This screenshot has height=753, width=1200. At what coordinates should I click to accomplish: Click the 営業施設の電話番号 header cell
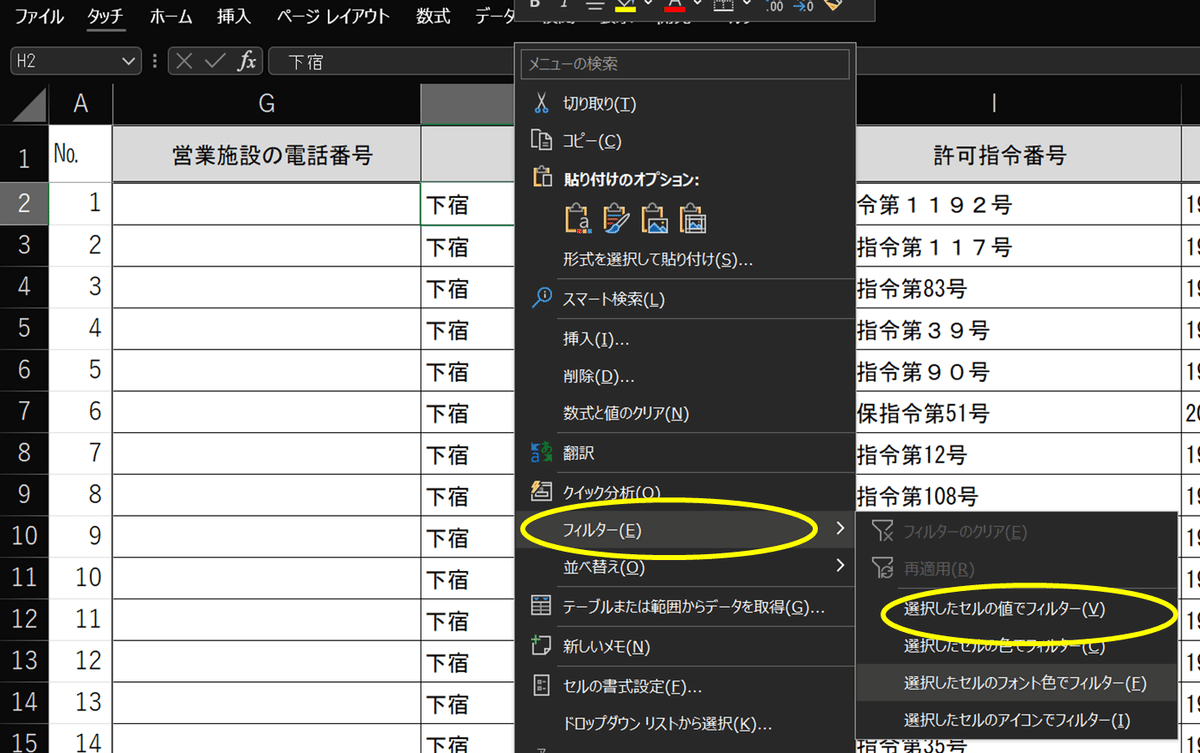click(267, 154)
